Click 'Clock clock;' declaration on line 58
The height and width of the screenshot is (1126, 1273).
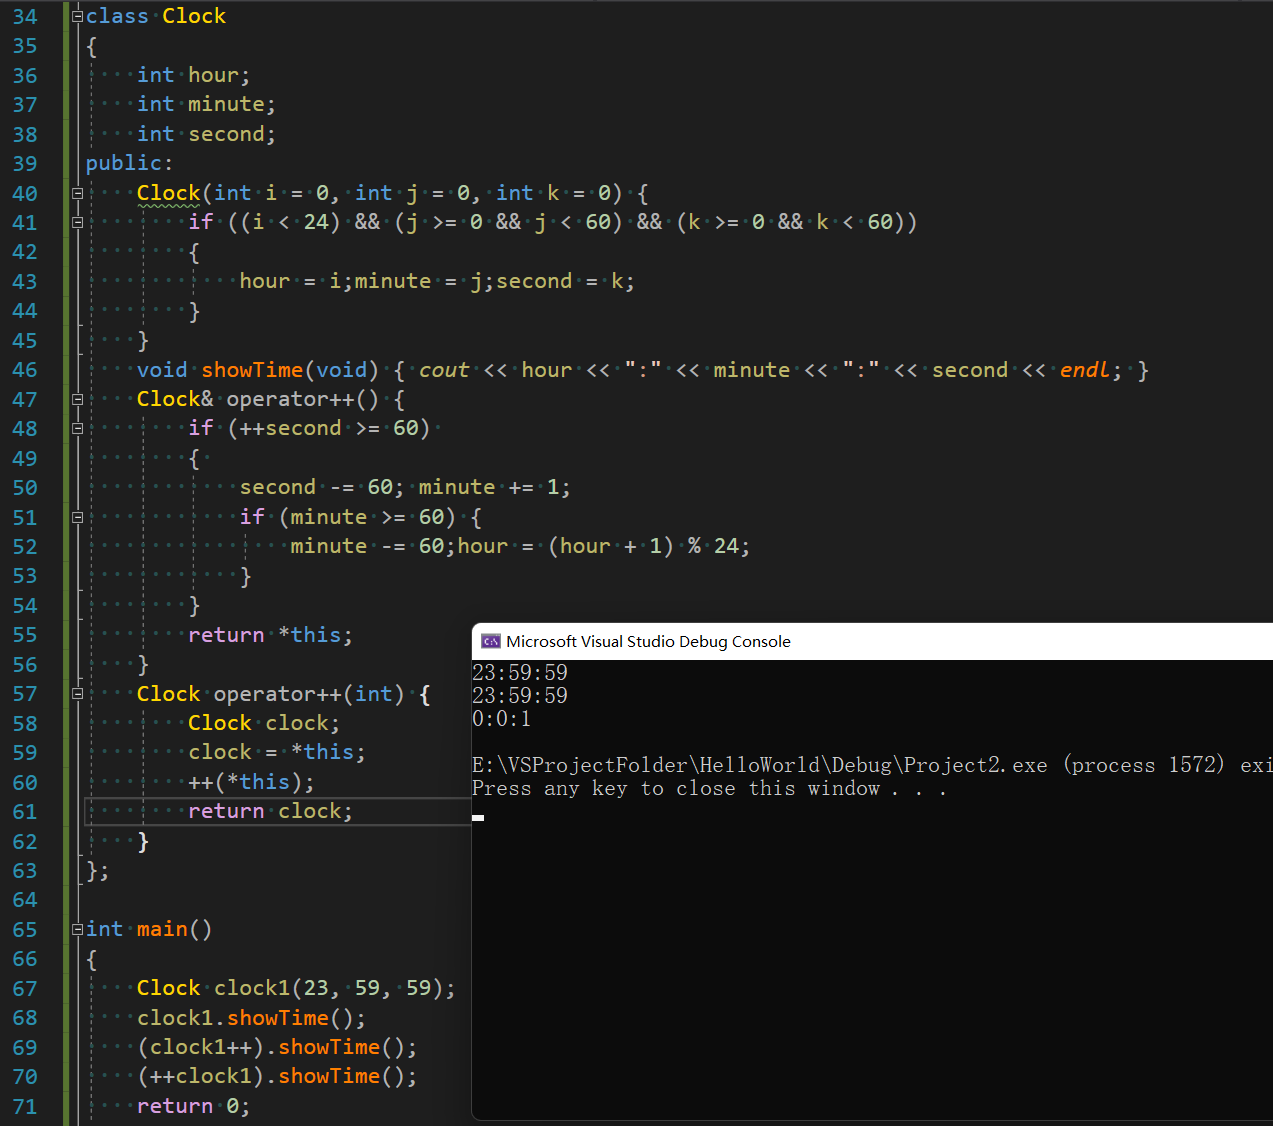264,723
